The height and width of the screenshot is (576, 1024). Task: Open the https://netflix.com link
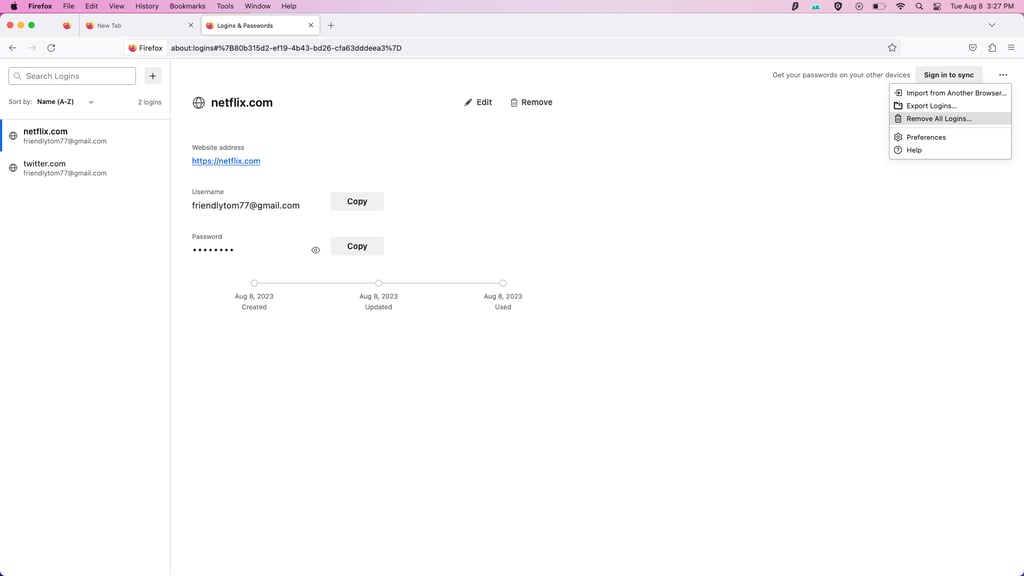[226, 161]
